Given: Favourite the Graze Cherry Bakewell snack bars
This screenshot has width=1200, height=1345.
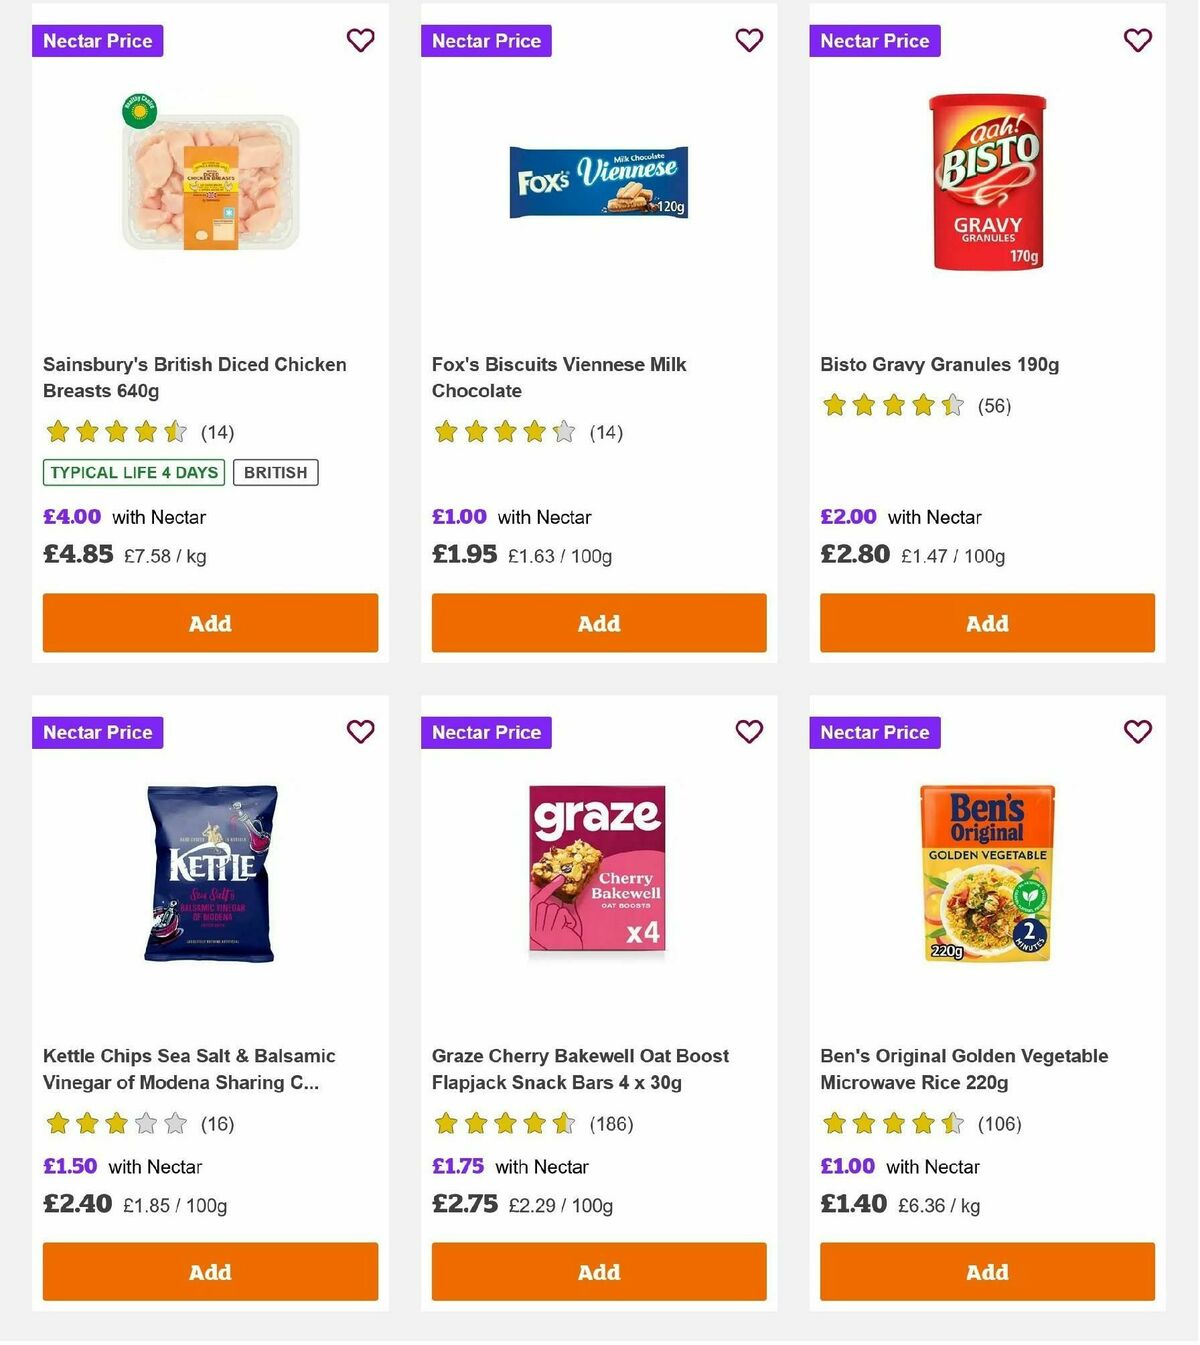Looking at the screenshot, I should click(x=749, y=732).
